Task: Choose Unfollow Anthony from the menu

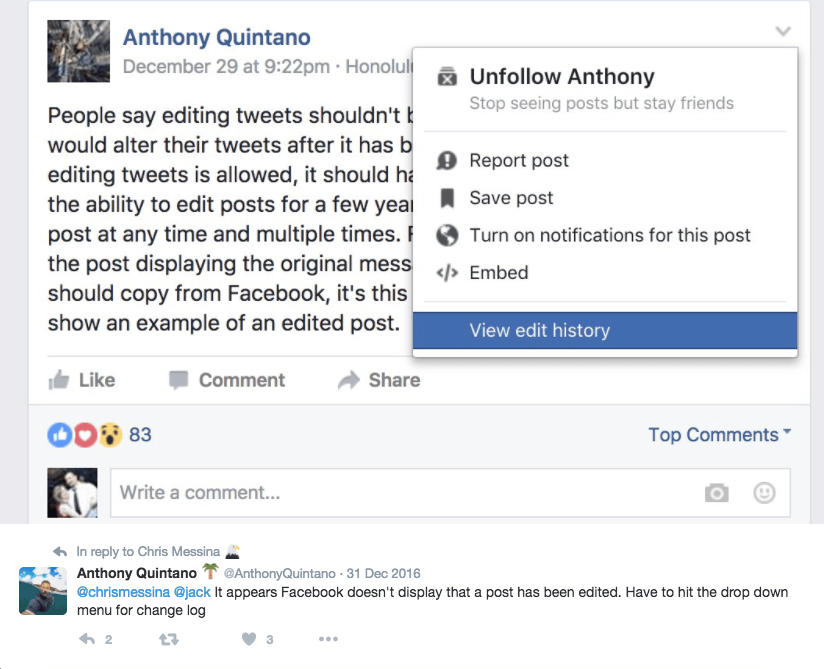Action: [x=561, y=77]
